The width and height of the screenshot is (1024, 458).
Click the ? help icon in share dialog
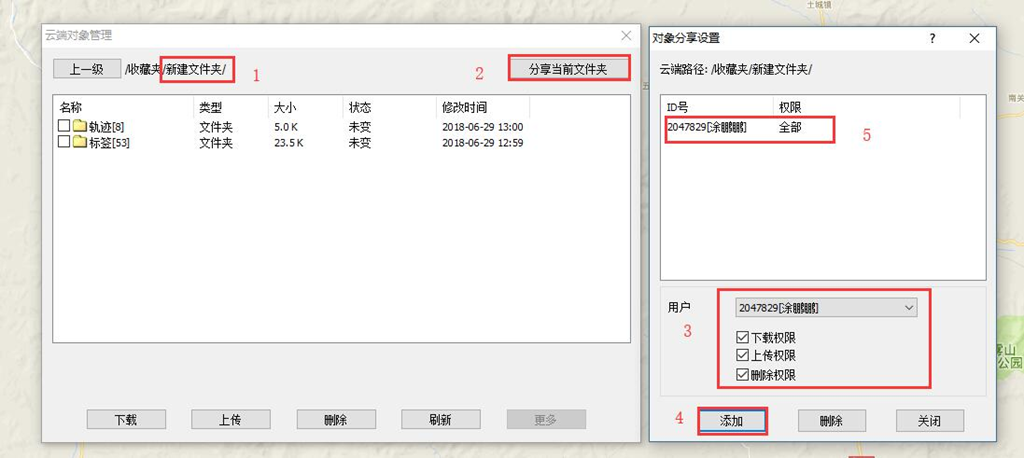click(x=933, y=38)
